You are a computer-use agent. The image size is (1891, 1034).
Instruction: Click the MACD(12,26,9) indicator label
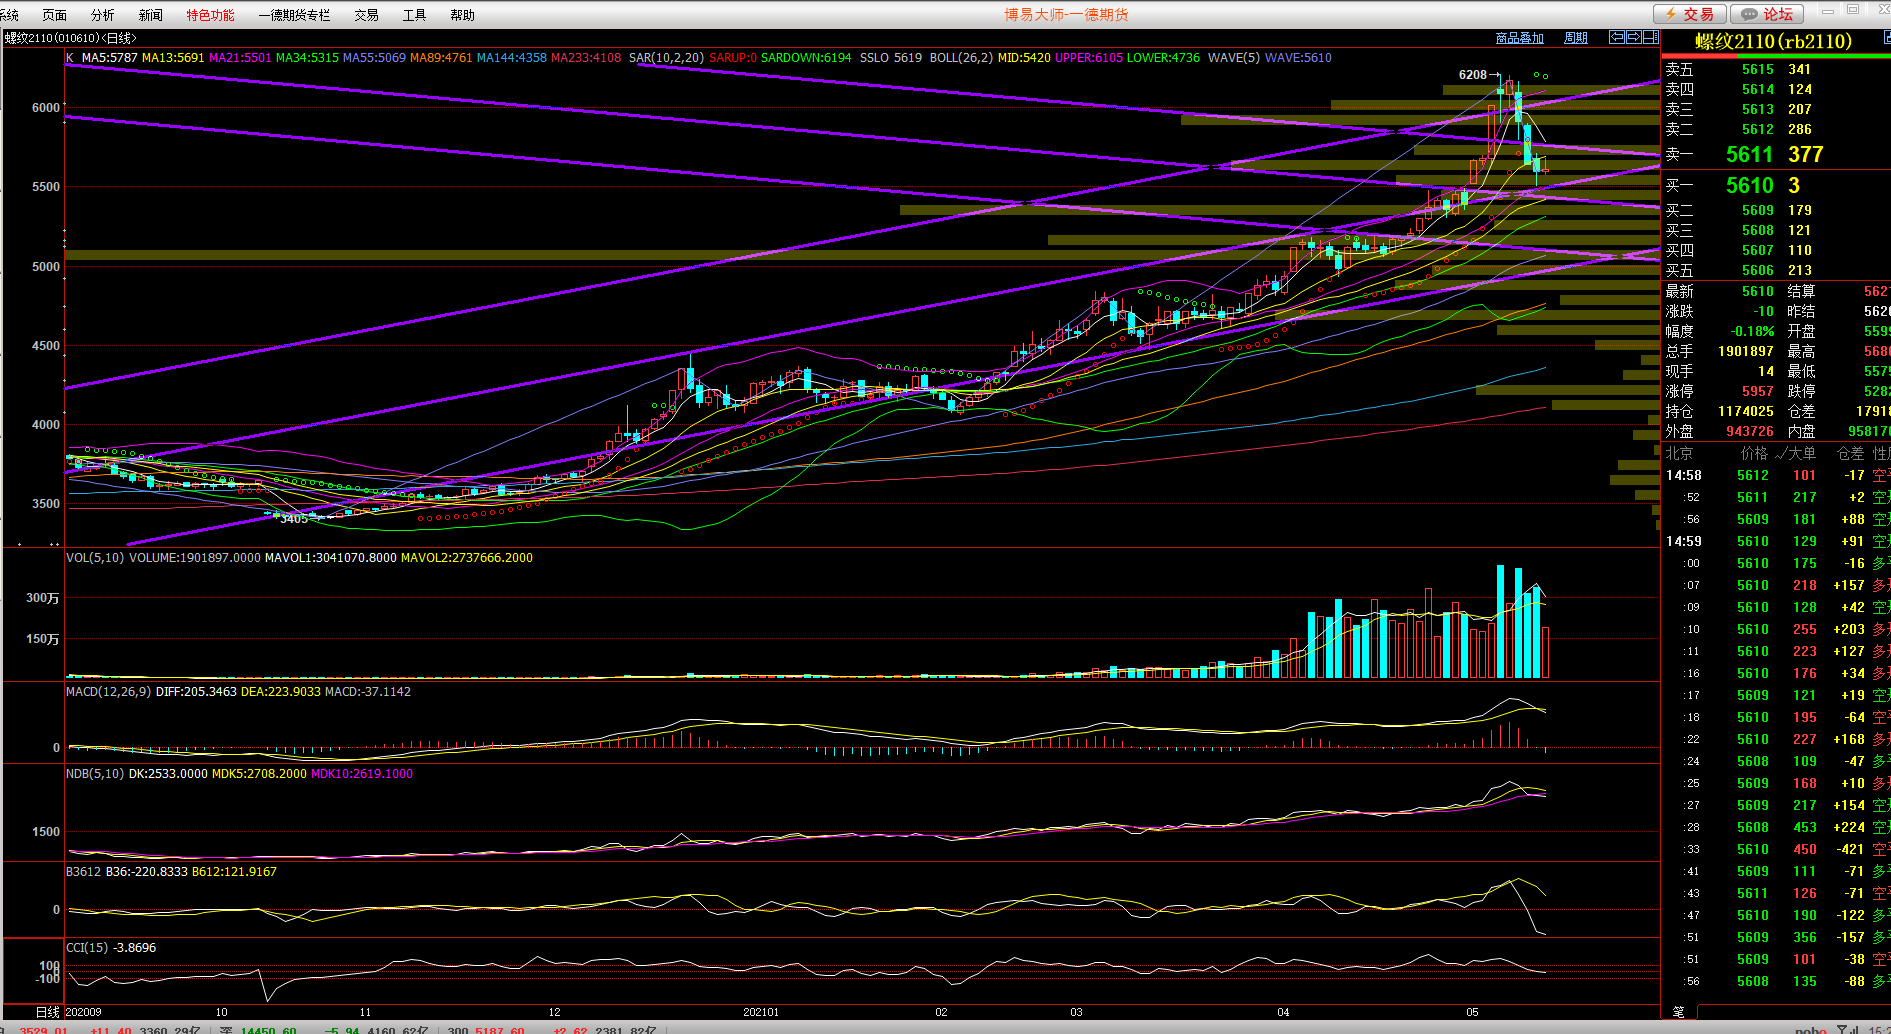[x=108, y=692]
